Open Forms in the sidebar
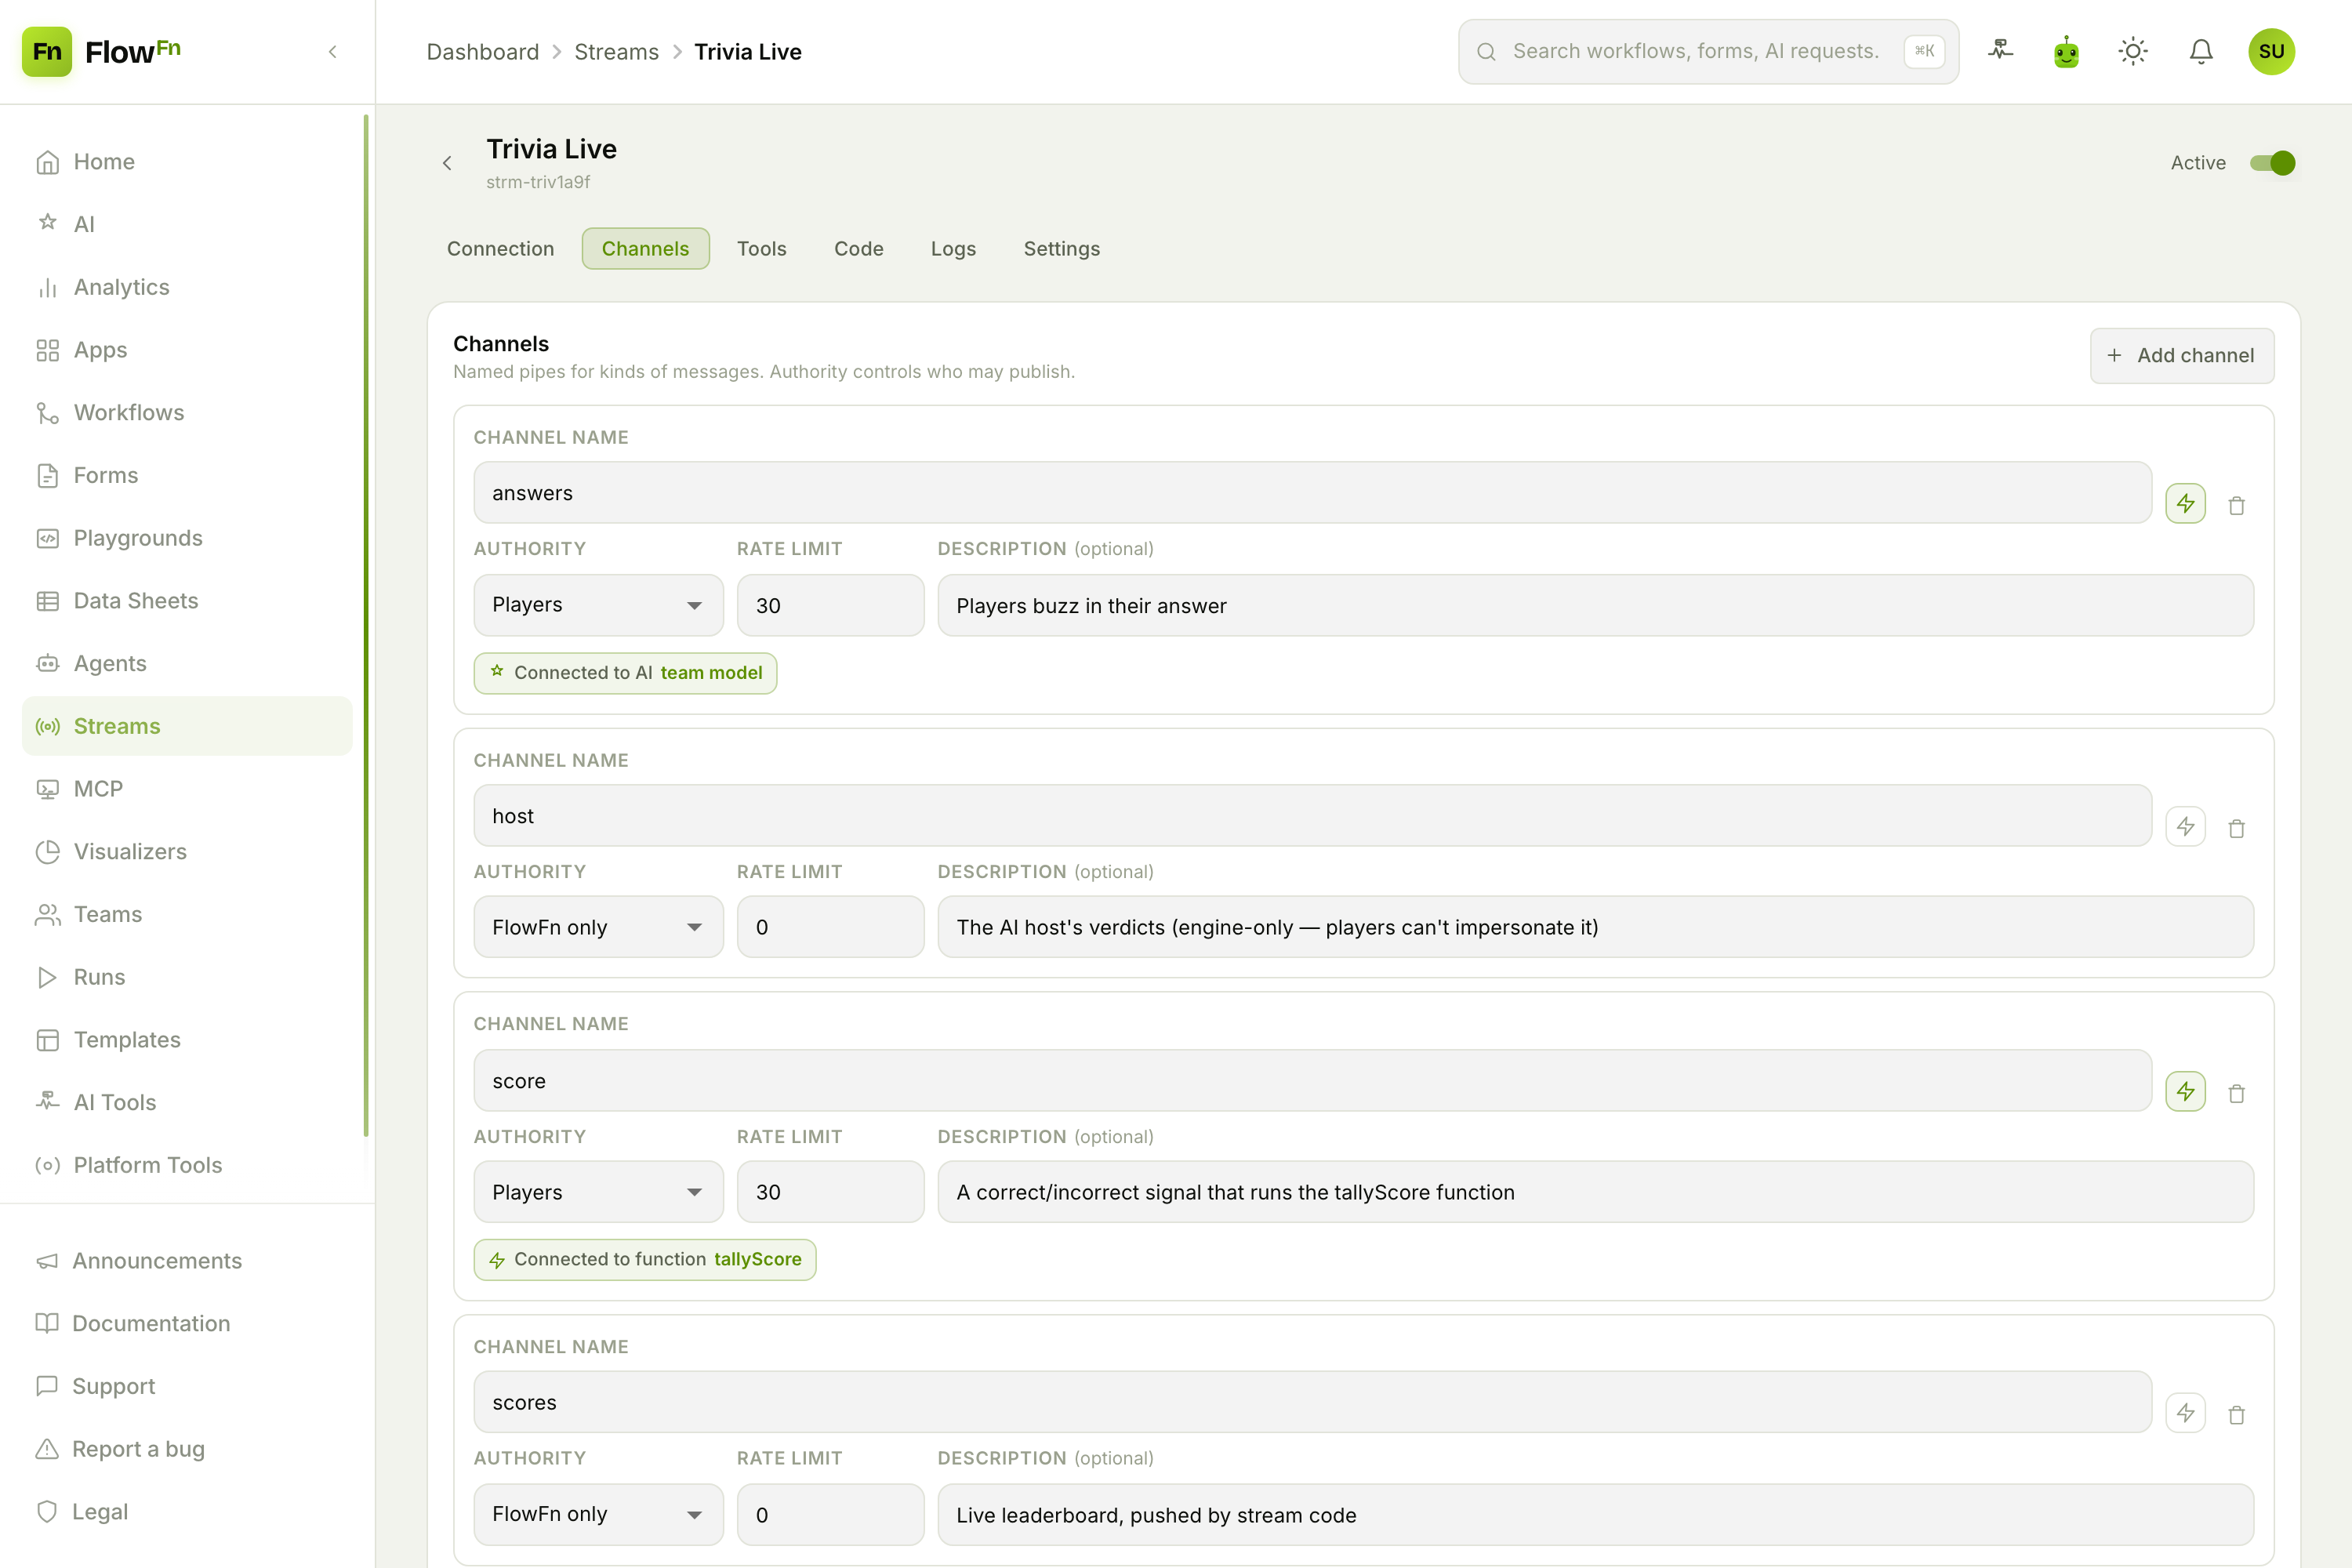 (187, 475)
